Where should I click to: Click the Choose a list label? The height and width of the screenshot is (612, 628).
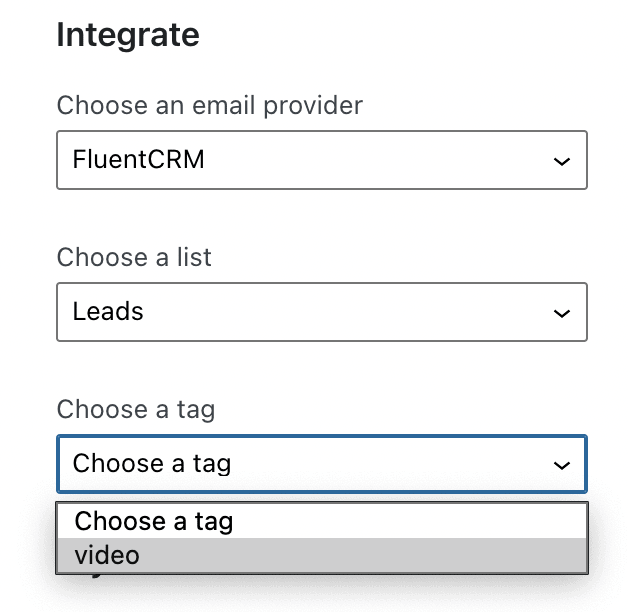tap(134, 257)
